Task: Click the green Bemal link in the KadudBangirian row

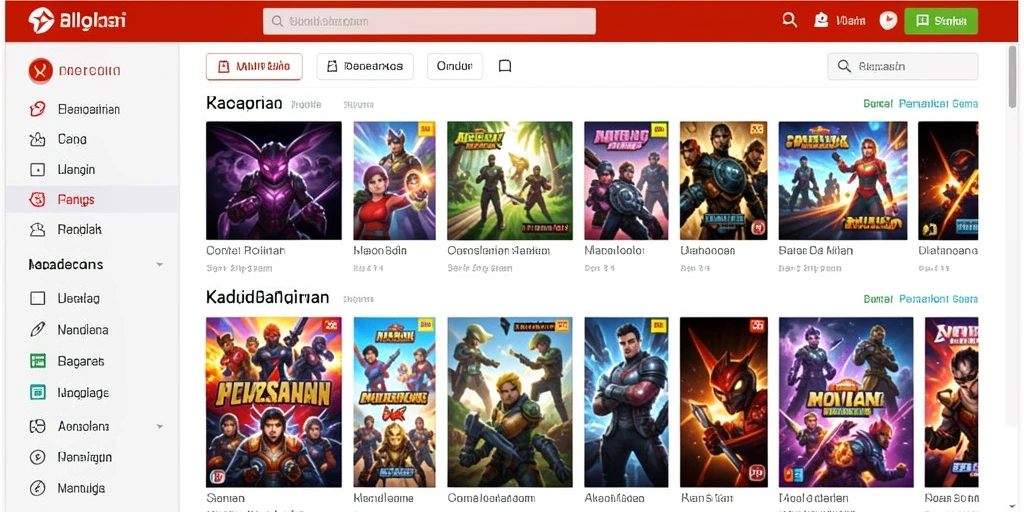Action: point(877,299)
